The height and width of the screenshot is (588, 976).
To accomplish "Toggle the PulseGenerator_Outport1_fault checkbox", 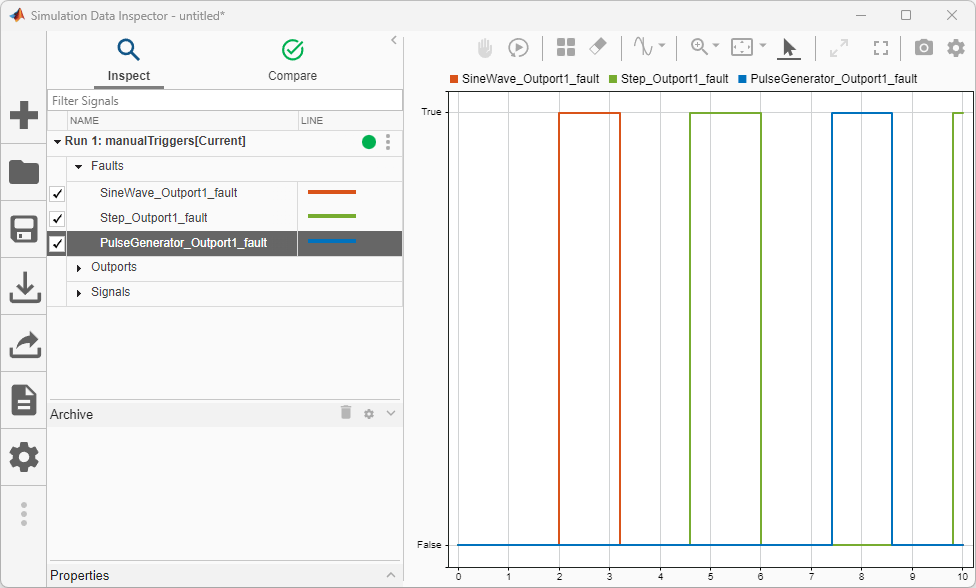I will pyautogui.click(x=57, y=243).
